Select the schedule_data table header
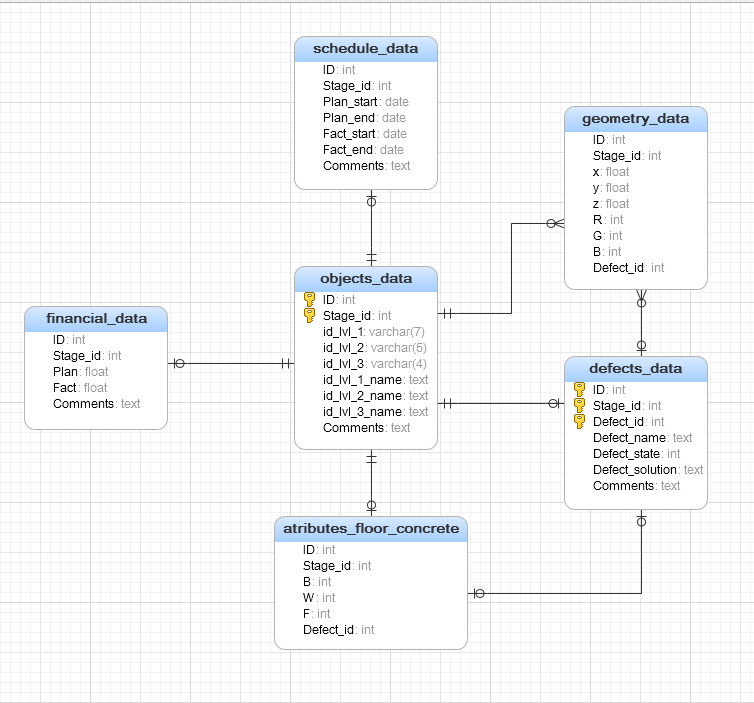 (x=365, y=49)
